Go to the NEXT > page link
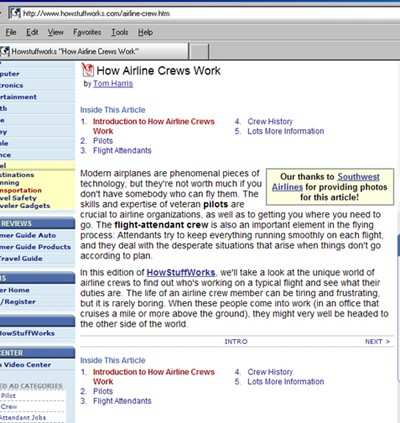 point(377,341)
